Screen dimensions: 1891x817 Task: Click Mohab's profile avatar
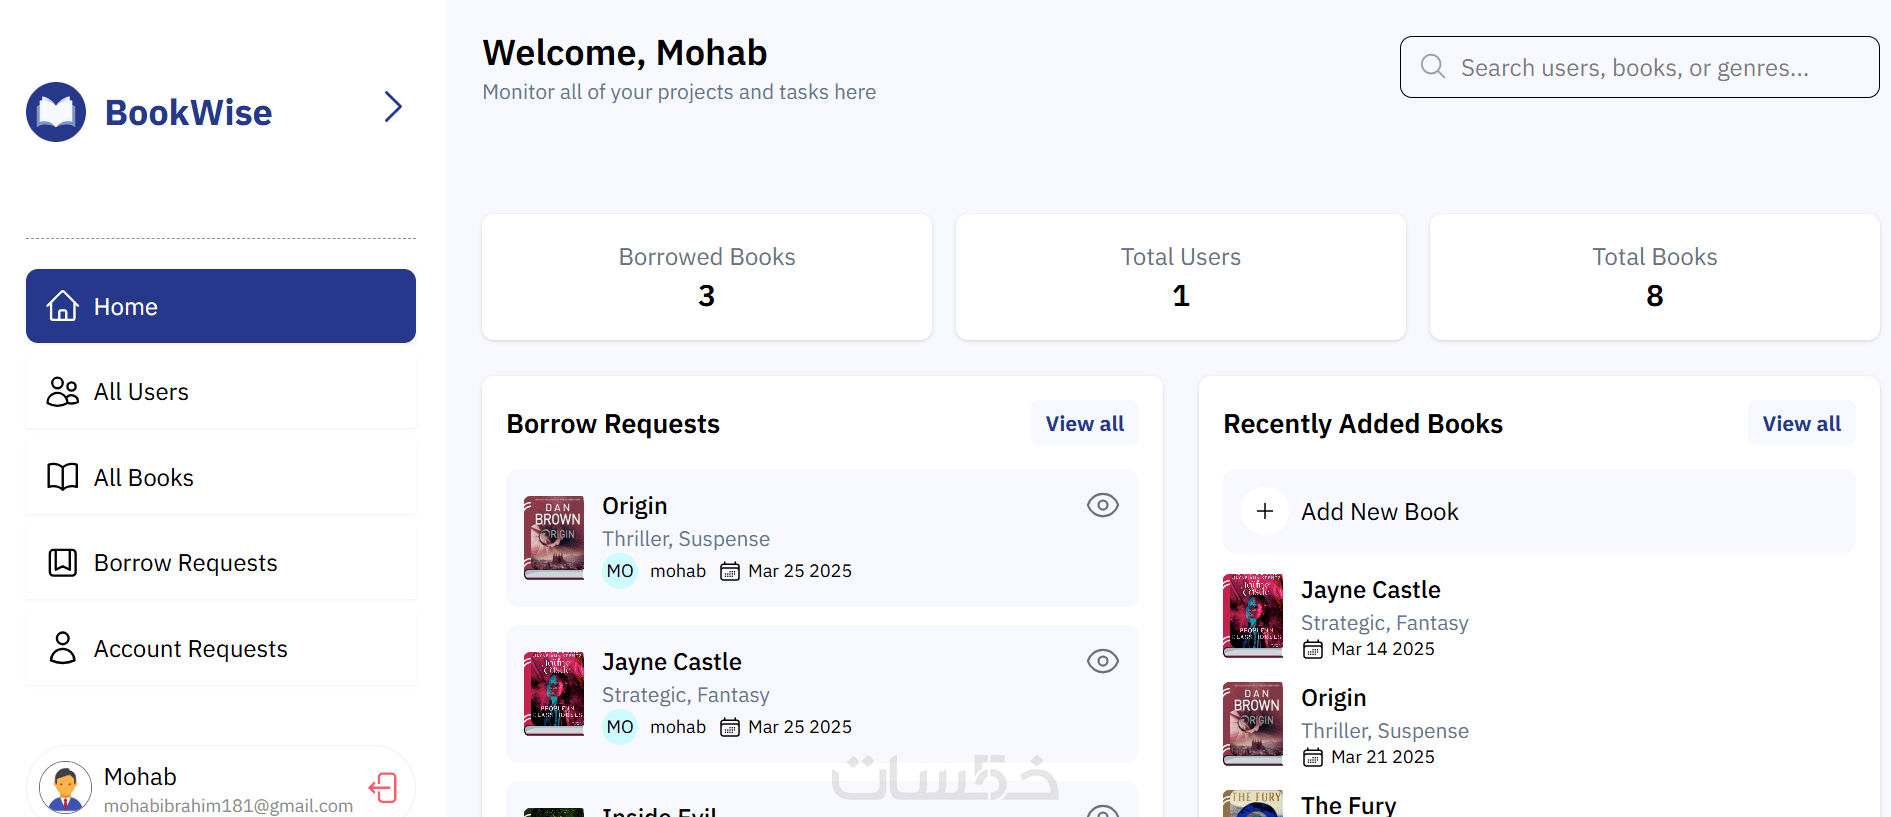[66, 788]
